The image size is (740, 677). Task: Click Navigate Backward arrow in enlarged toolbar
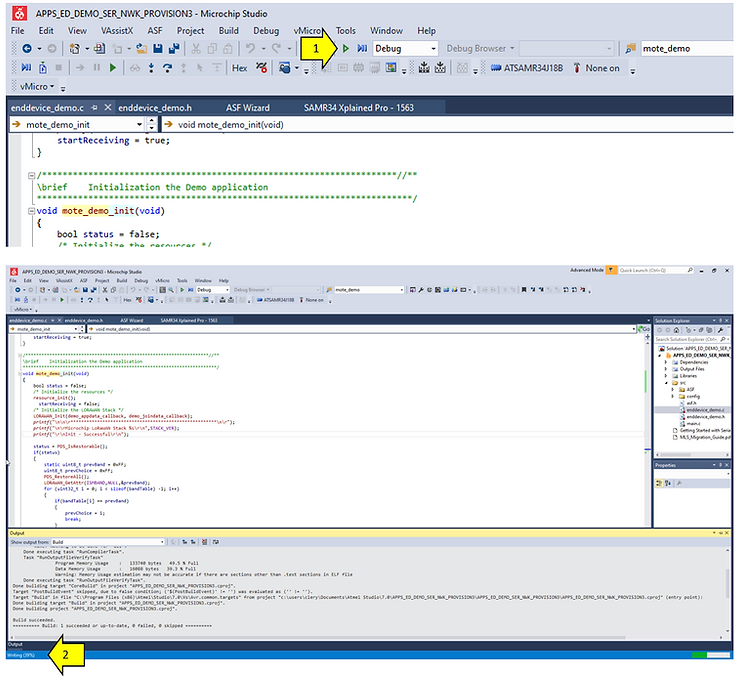(x=27, y=48)
